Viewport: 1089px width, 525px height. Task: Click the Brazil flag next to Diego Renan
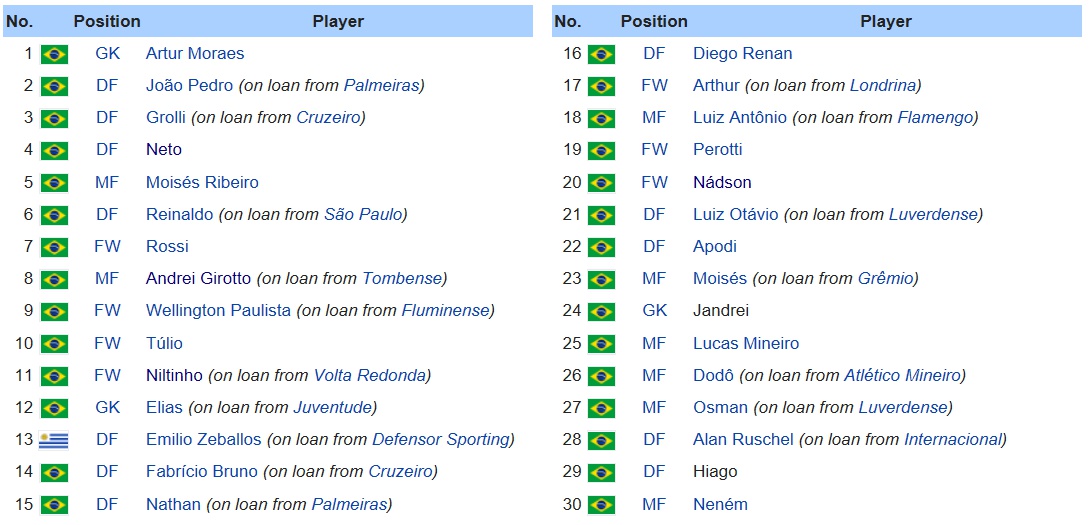pyautogui.click(x=601, y=54)
